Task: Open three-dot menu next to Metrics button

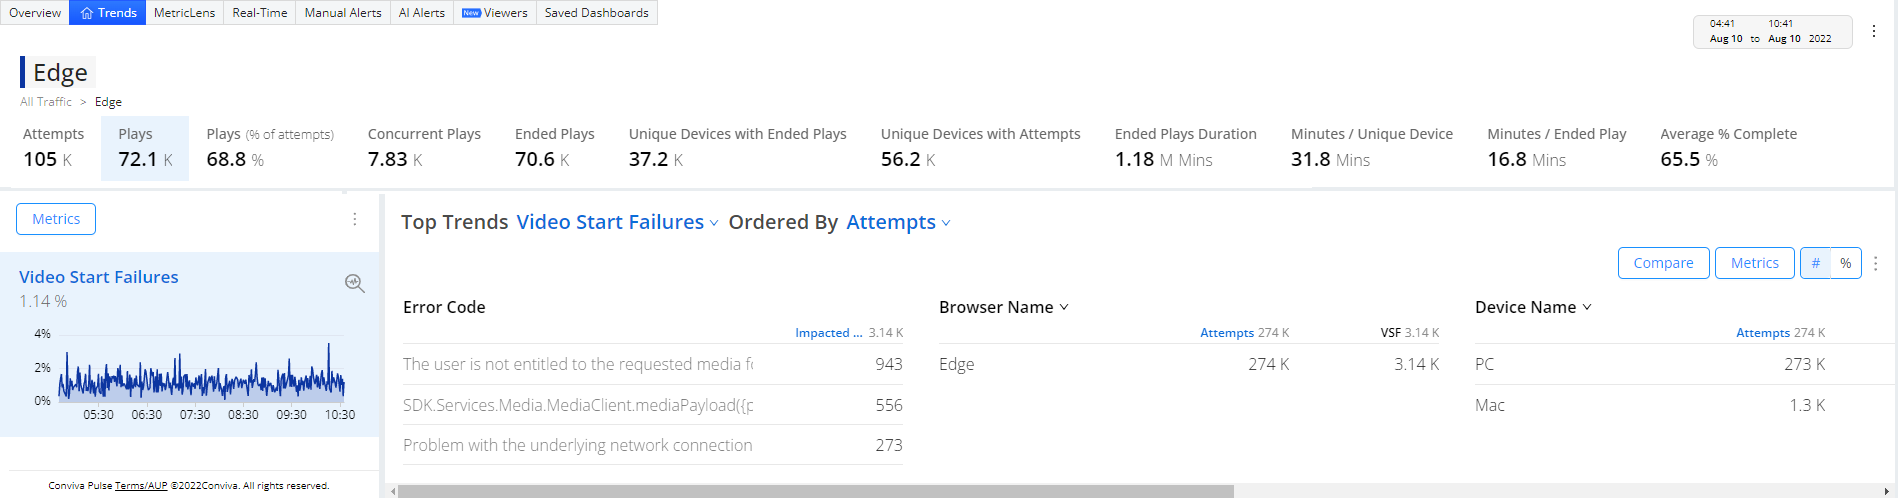Action: click(354, 219)
